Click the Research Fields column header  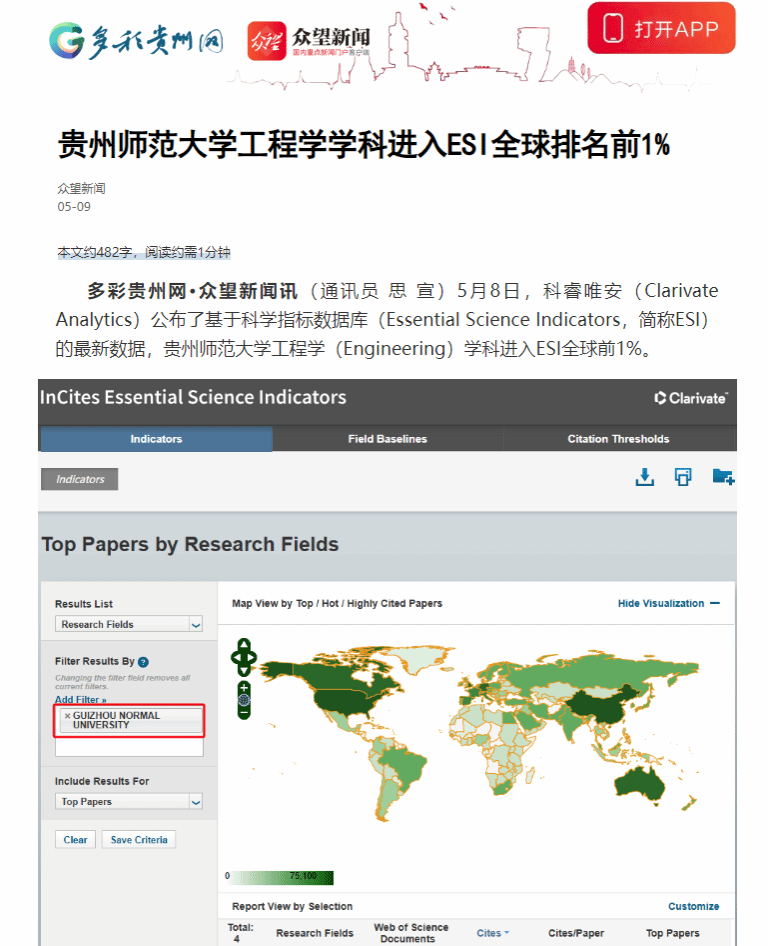pos(315,933)
